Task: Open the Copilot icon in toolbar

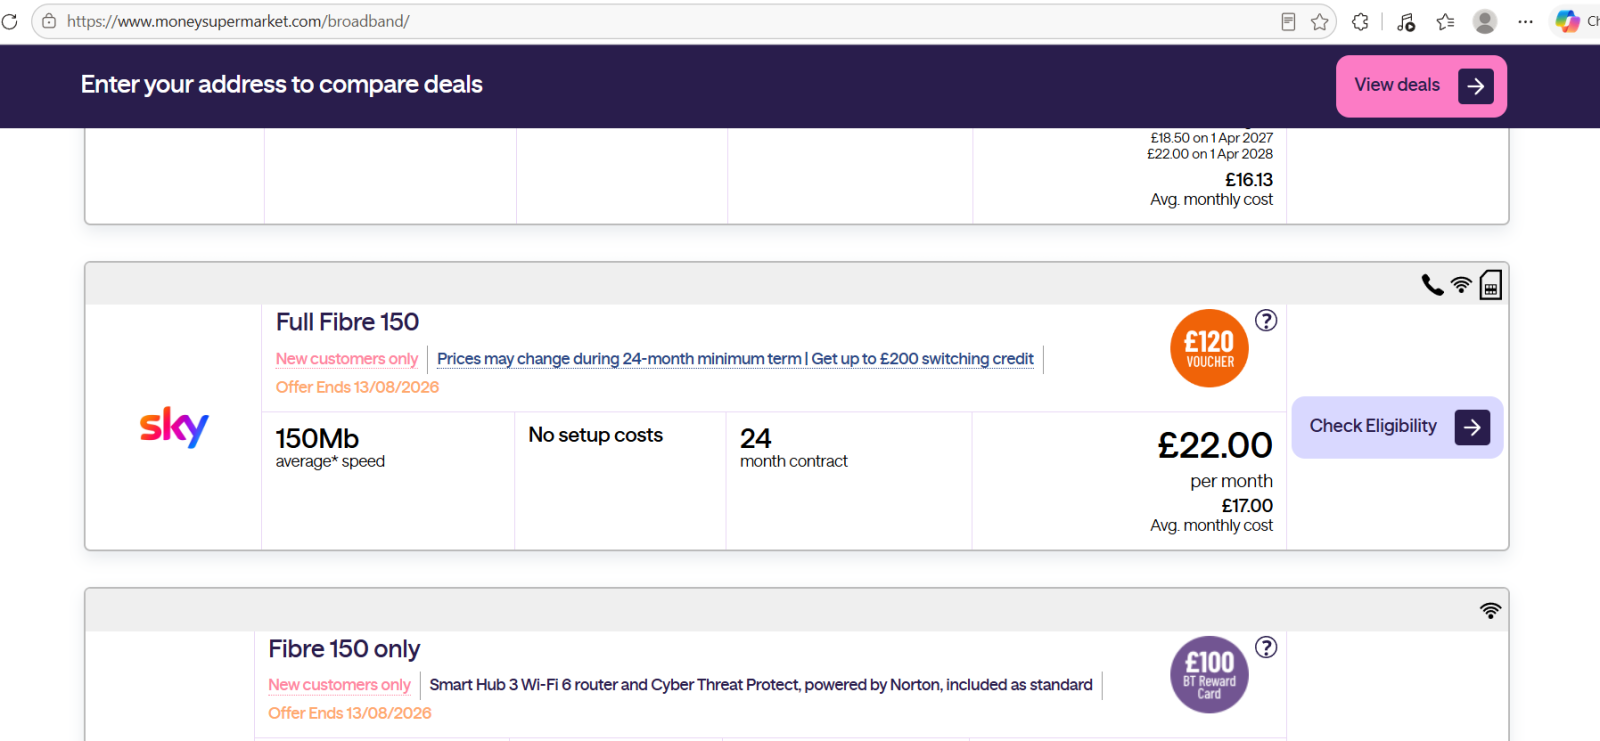Action: click(1567, 21)
